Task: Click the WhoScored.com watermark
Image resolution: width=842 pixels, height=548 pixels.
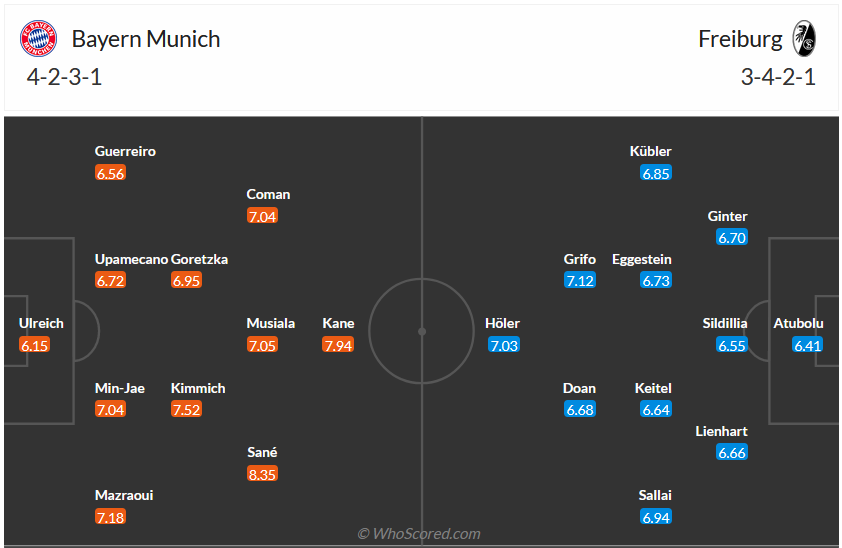Action: pyautogui.click(x=419, y=534)
